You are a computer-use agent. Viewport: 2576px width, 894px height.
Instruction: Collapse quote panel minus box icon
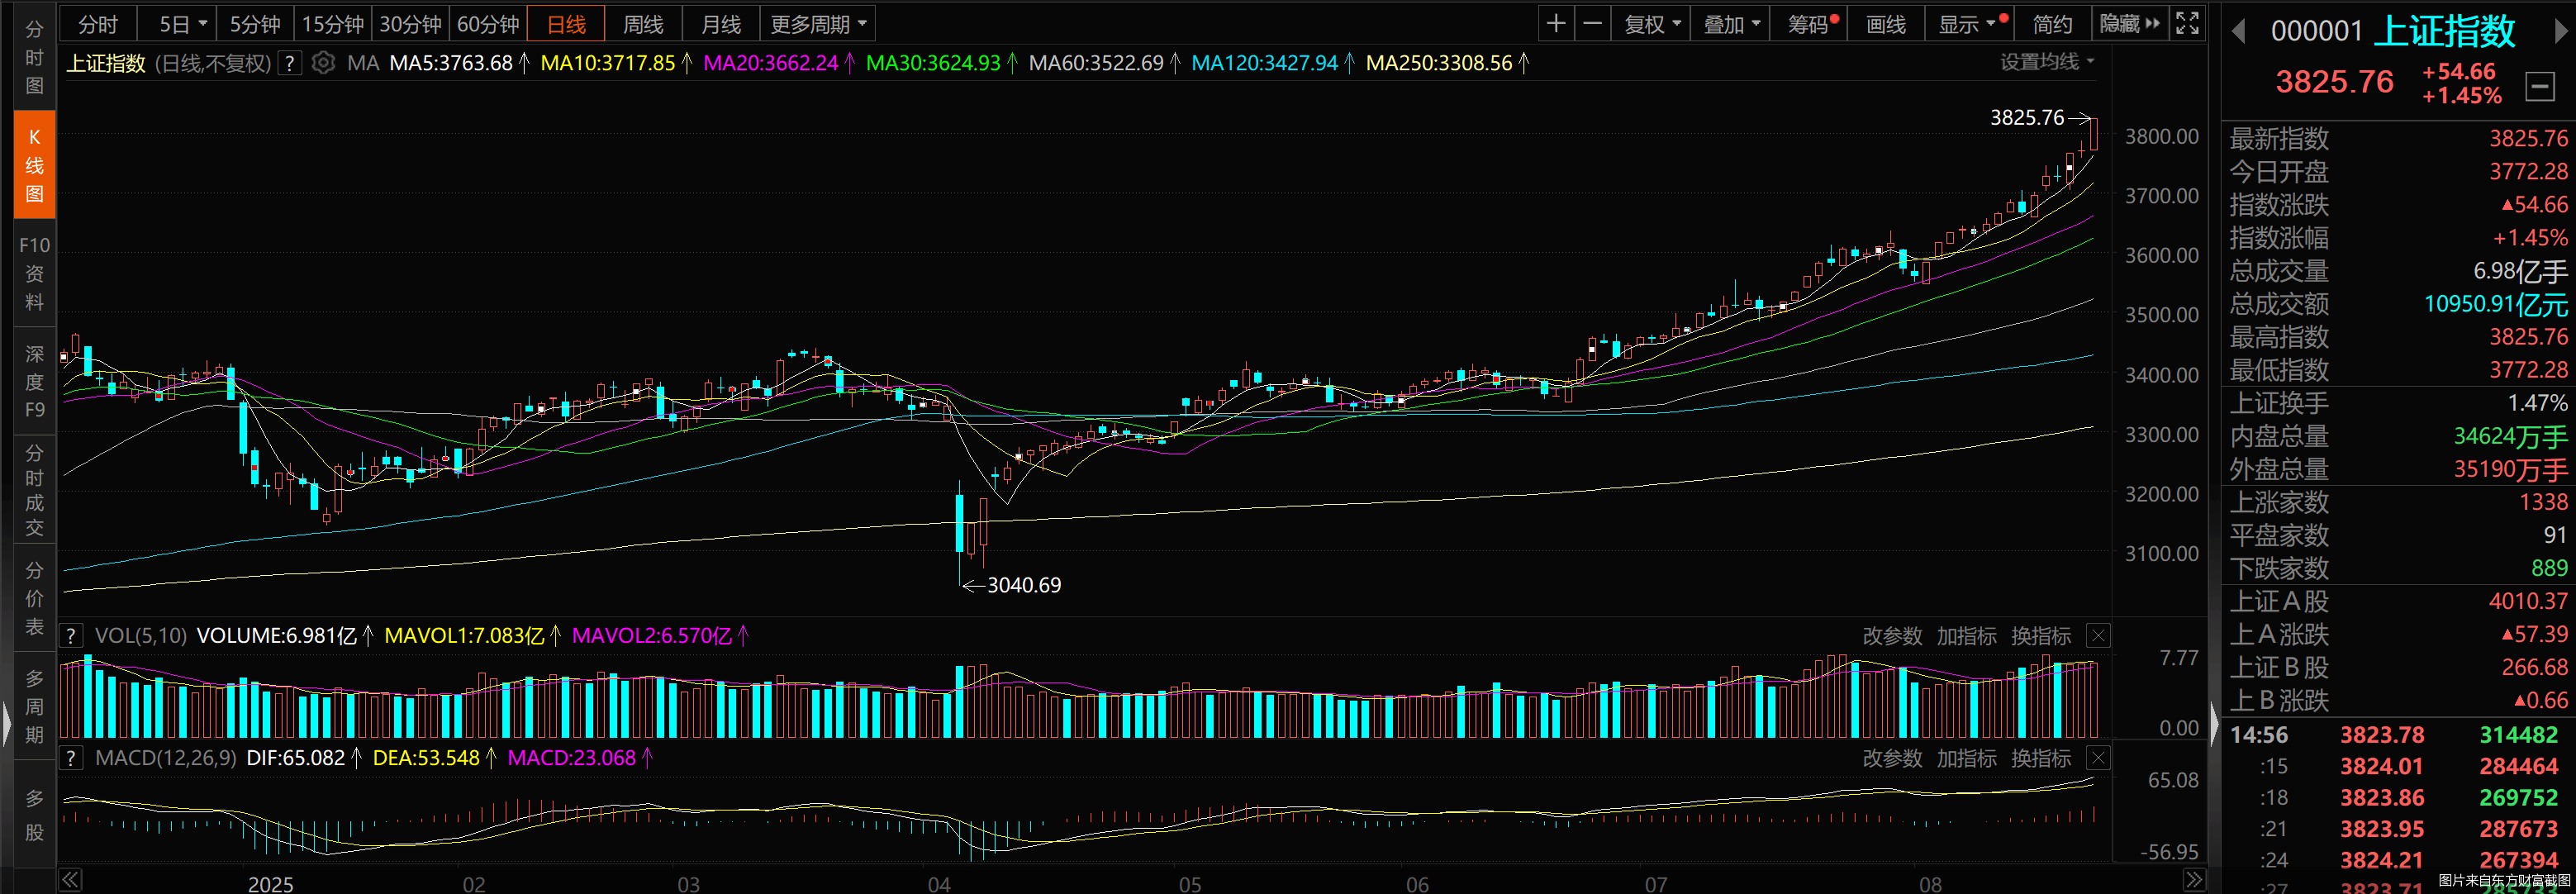[2539, 86]
